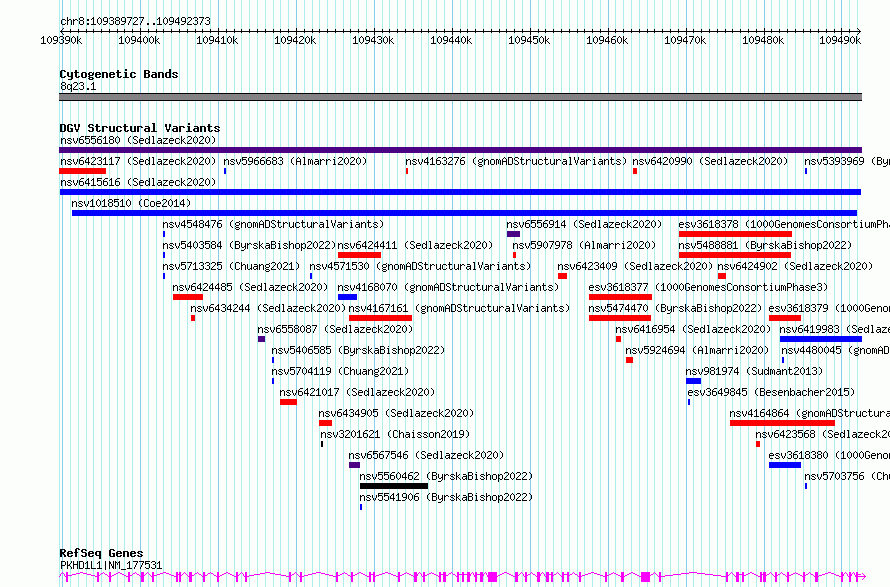This screenshot has width=890, height=587.
Task: Select the long purple nsv6556180 variant bar
Action: 460,150
